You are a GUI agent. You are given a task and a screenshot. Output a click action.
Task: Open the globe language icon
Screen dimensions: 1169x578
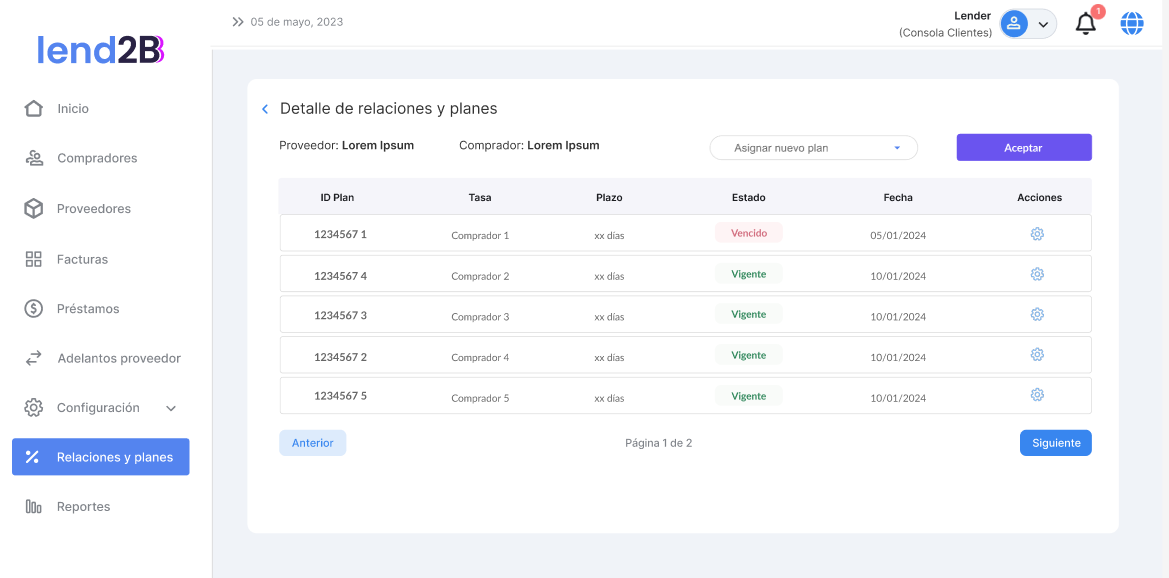click(x=1131, y=24)
